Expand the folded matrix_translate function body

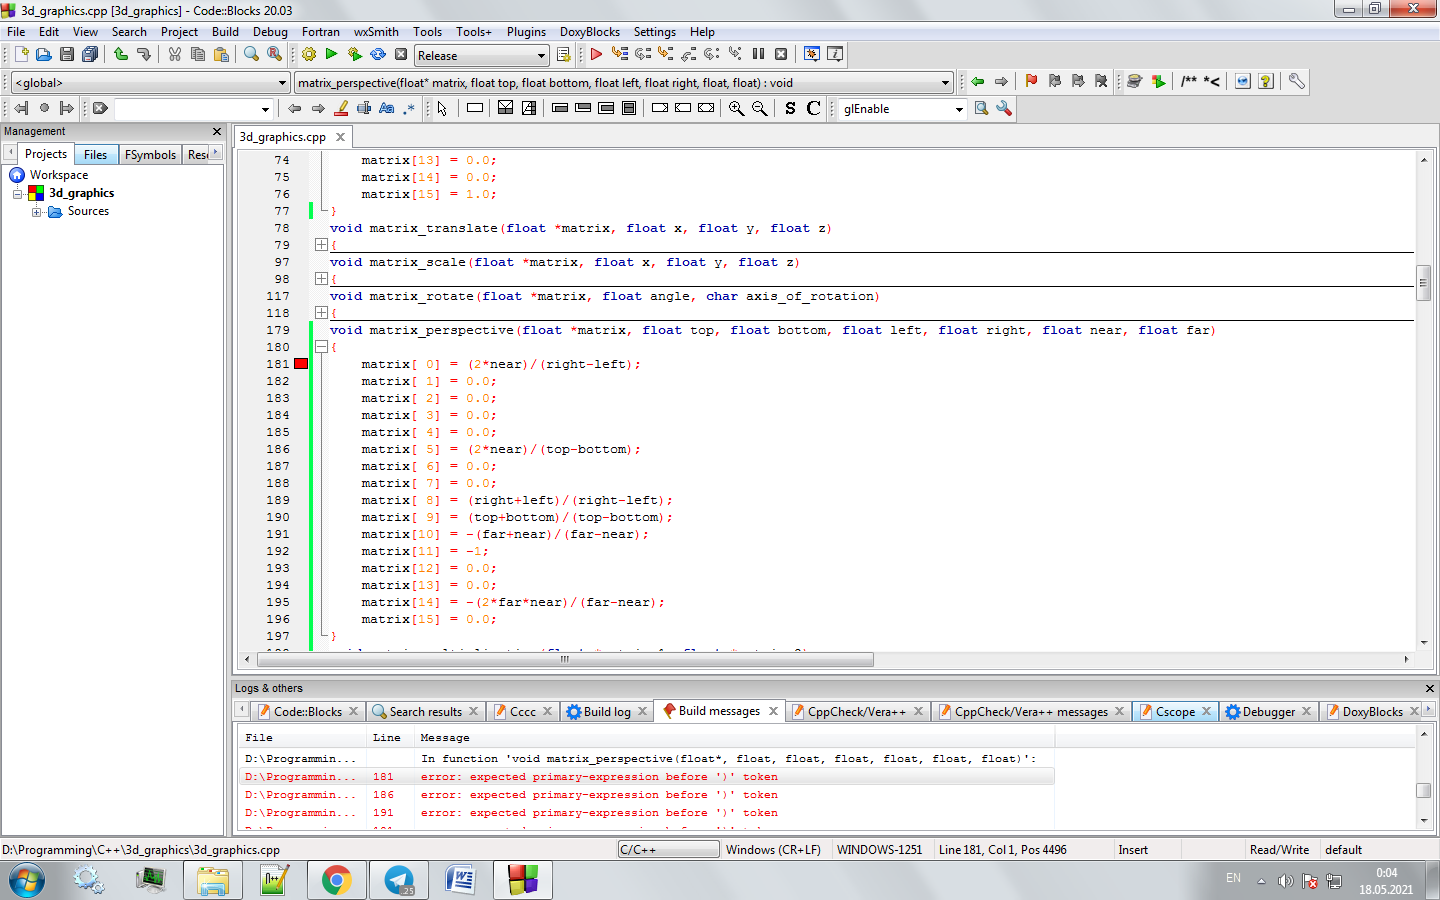[x=321, y=245]
